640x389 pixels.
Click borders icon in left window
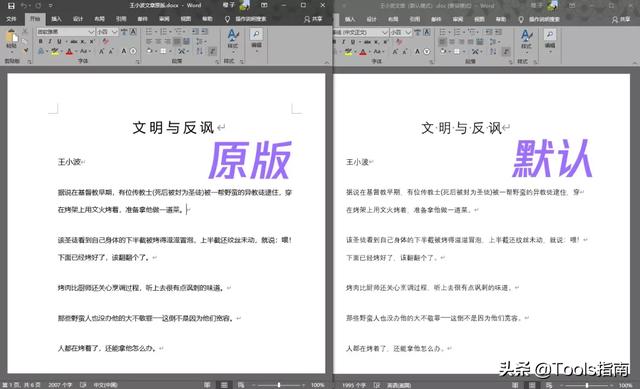coord(164,51)
